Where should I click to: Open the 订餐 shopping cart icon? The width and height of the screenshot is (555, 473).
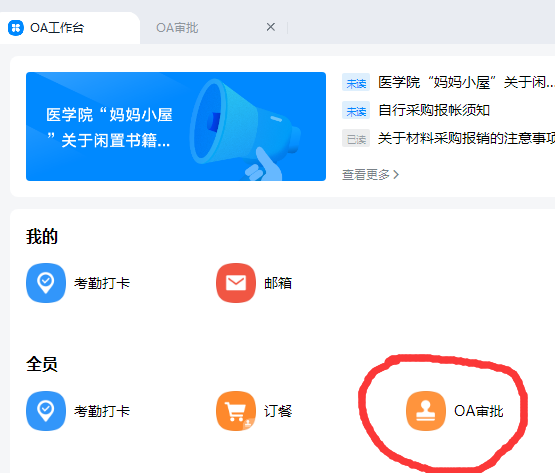point(236,411)
